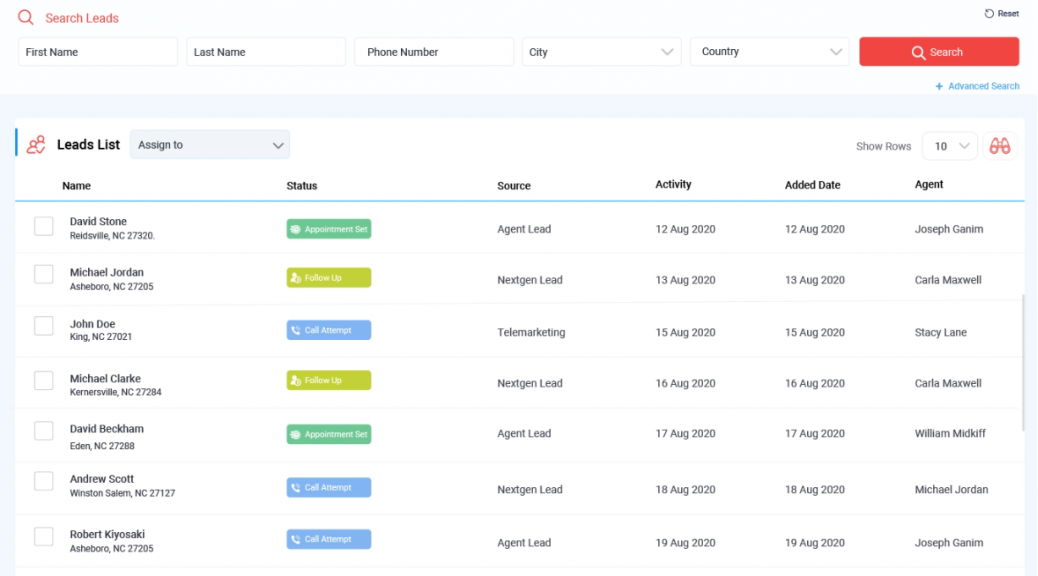Click Michael Jordan in the Agent column
Screen dimensions: 1038x576
click(951, 490)
